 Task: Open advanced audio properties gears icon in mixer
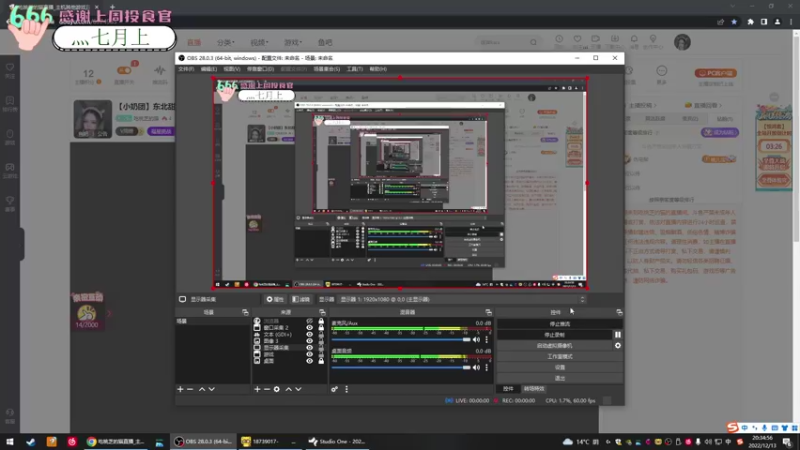(x=334, y=389)
